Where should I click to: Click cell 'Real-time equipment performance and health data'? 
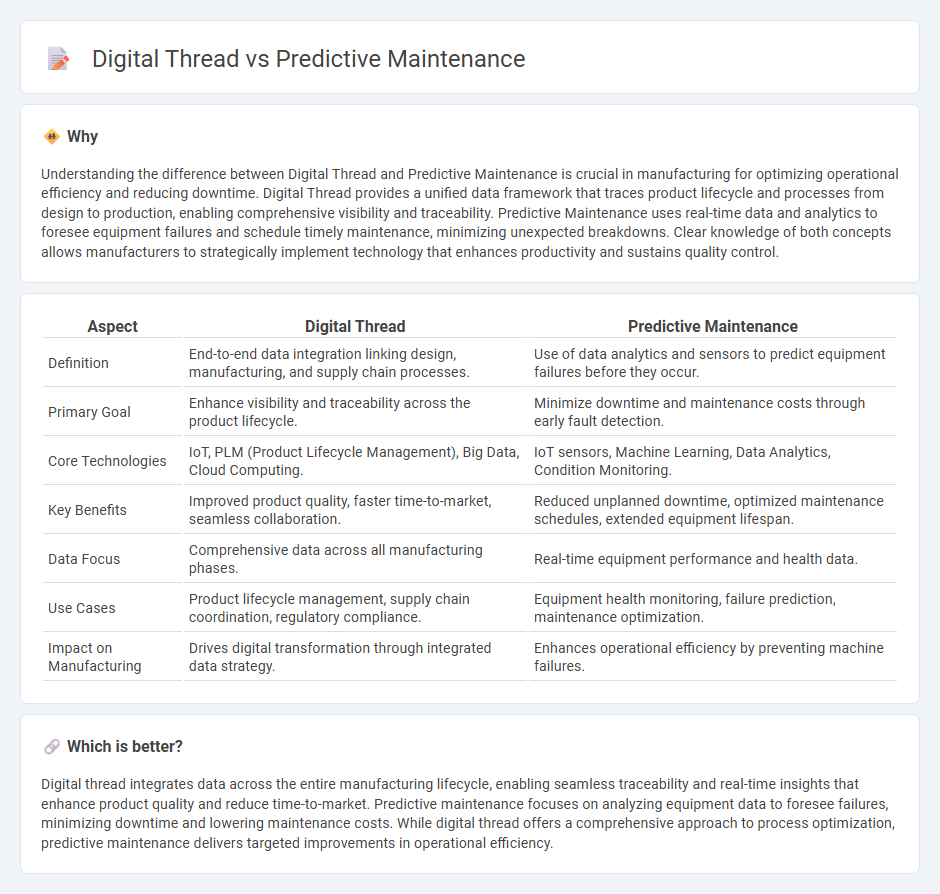713,559
